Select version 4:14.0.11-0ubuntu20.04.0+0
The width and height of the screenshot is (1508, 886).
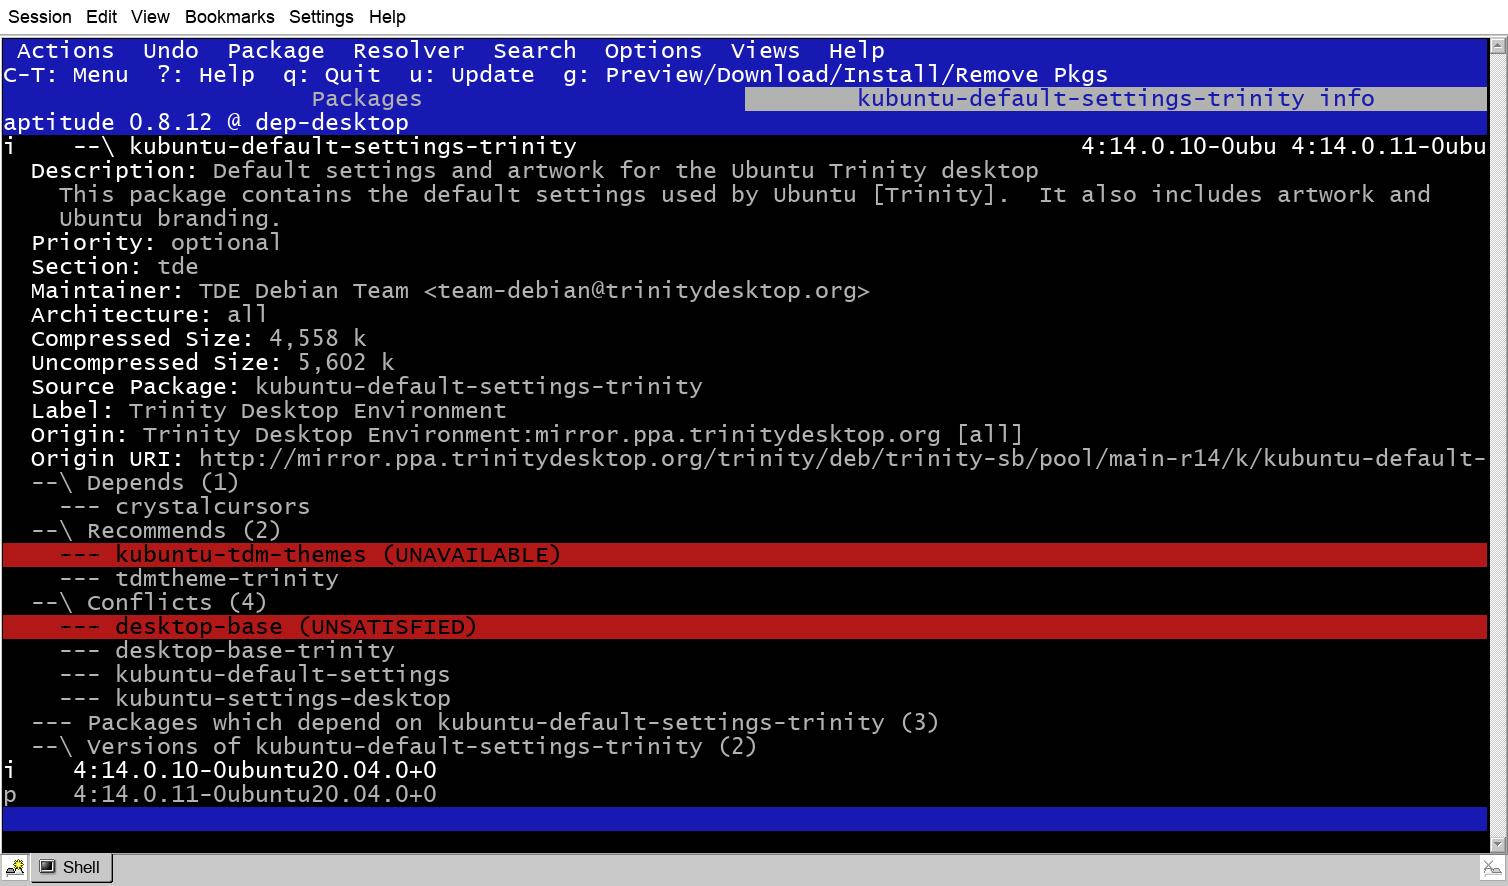pyautogui.click(x=220, y=795)
